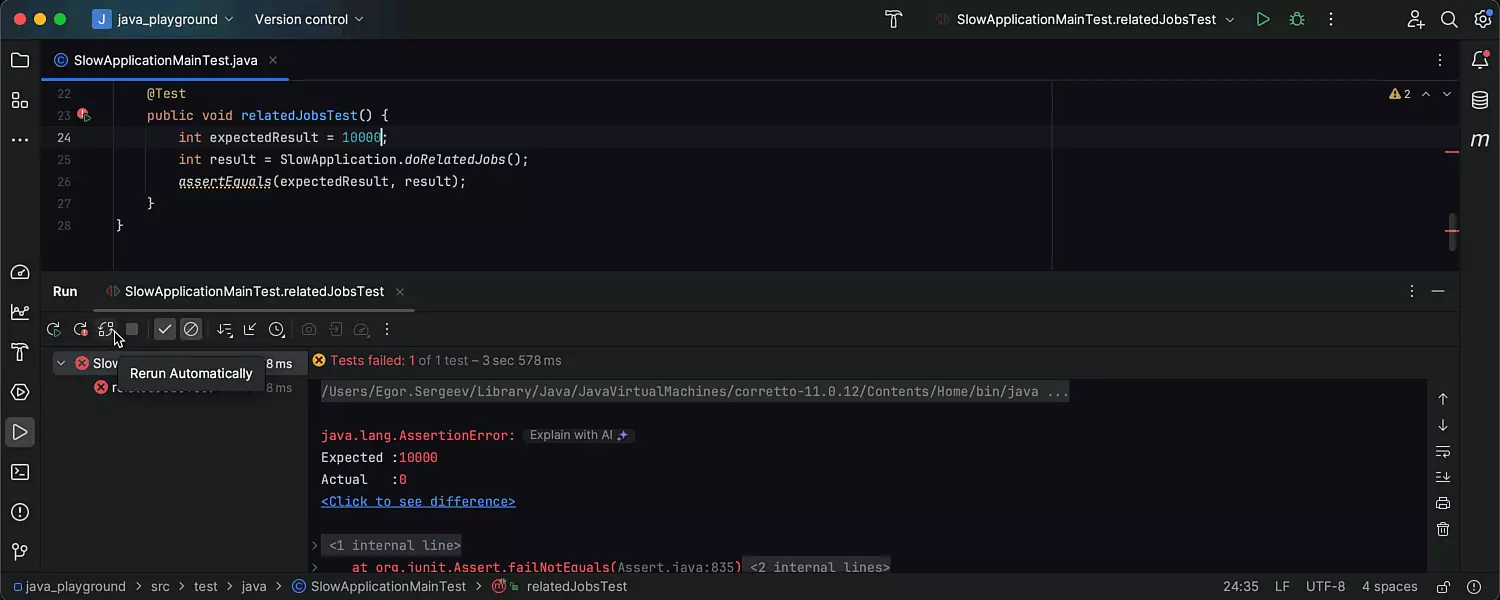Toggle Rerun Automatically
The height and width of the screenshot is (600, 1500).
pyautogui.click(x=106, y=329)
